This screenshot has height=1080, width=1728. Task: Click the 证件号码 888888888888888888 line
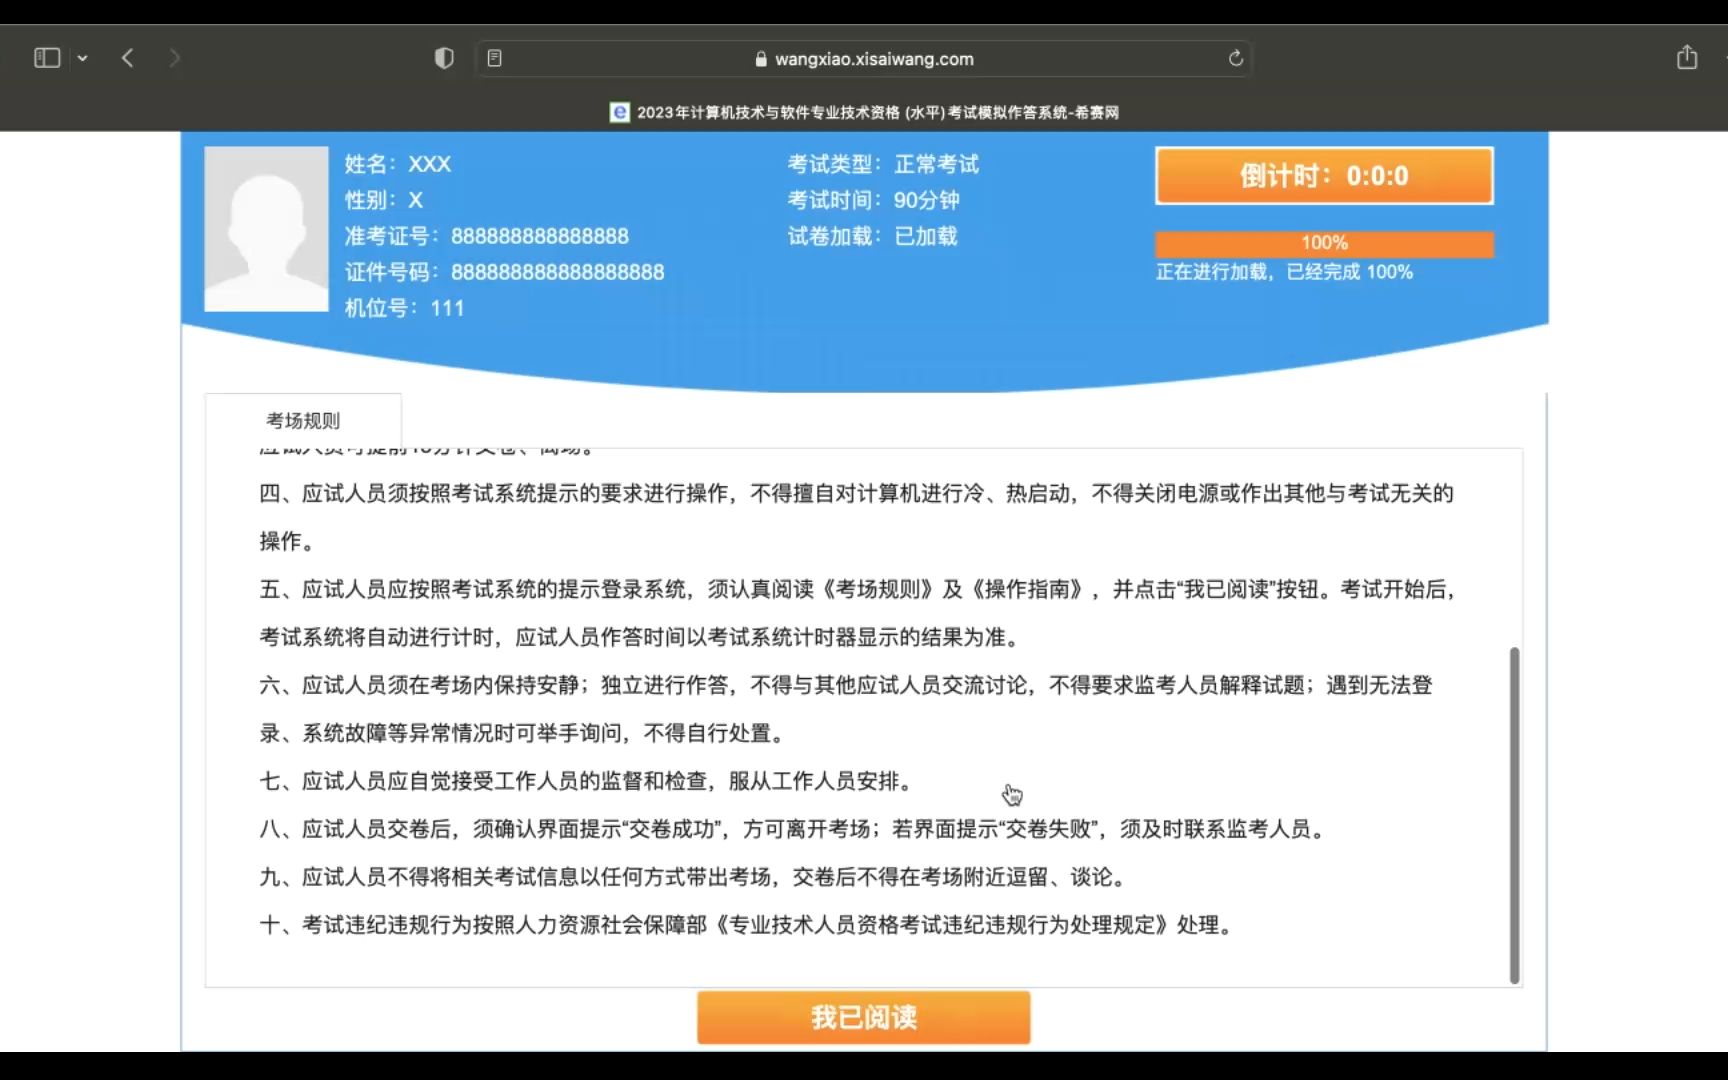click(x=505, y=272)
